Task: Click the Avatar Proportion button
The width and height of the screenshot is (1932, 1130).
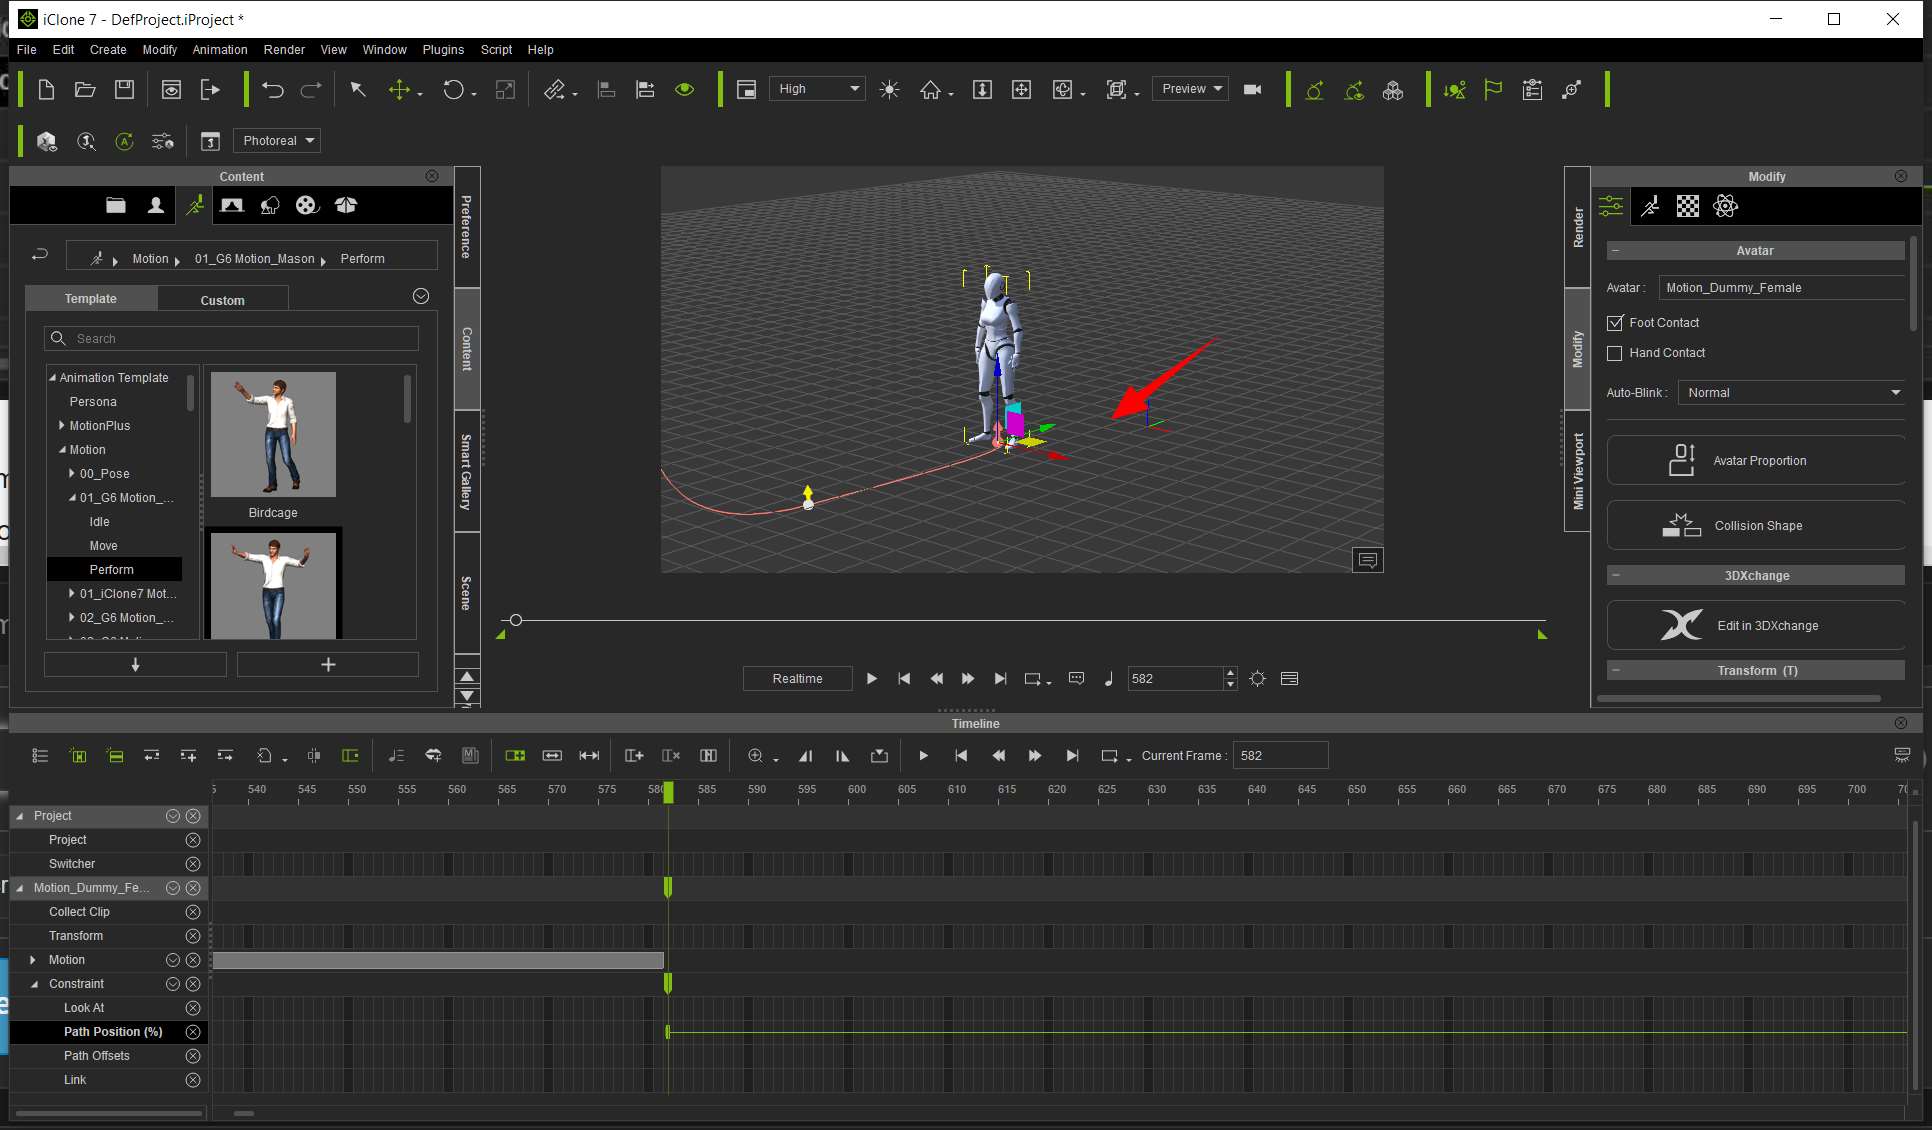Action: coord(1757,461)
